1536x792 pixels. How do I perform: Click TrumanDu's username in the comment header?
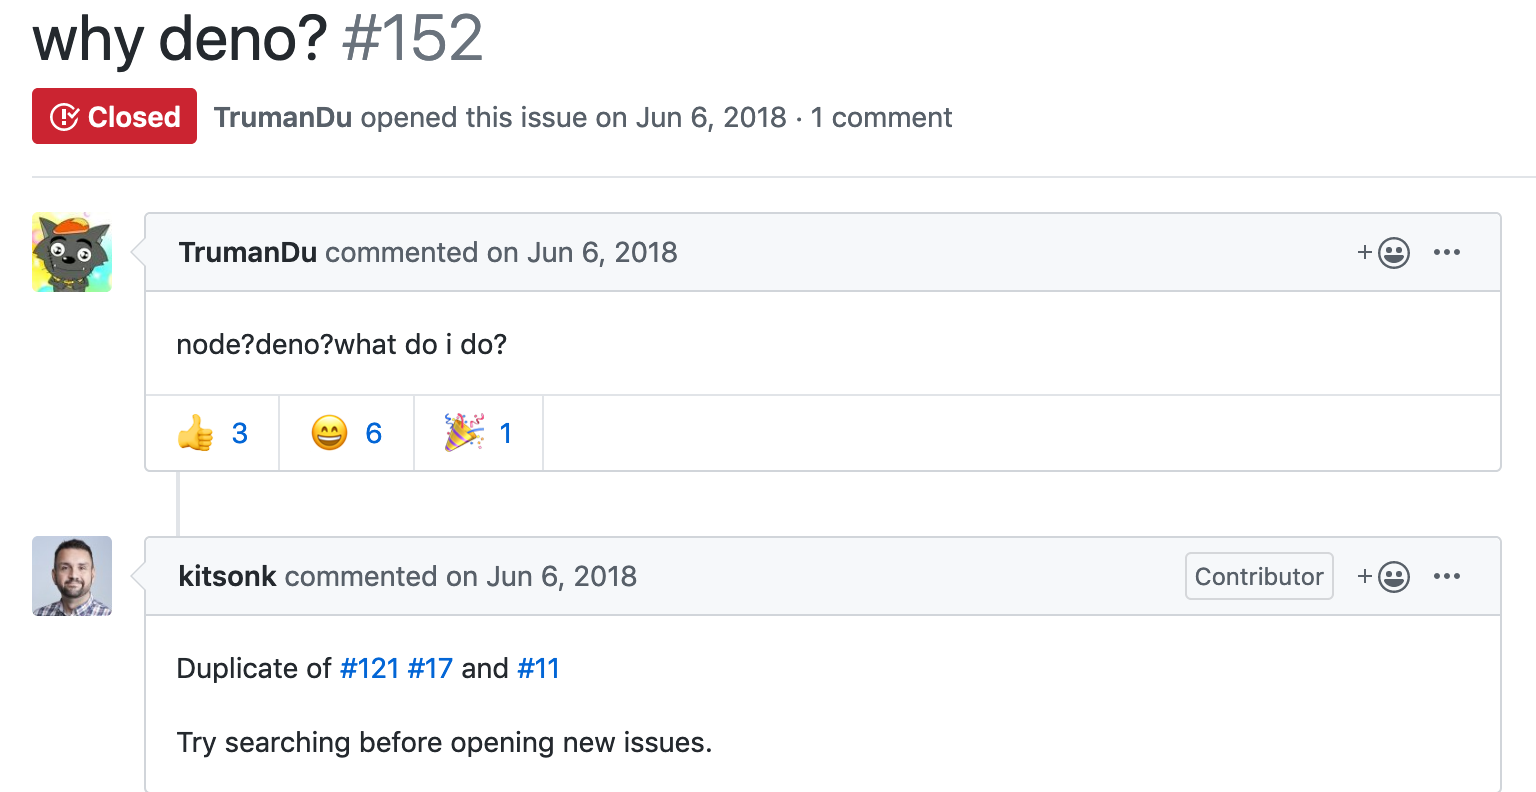point(248,252)
